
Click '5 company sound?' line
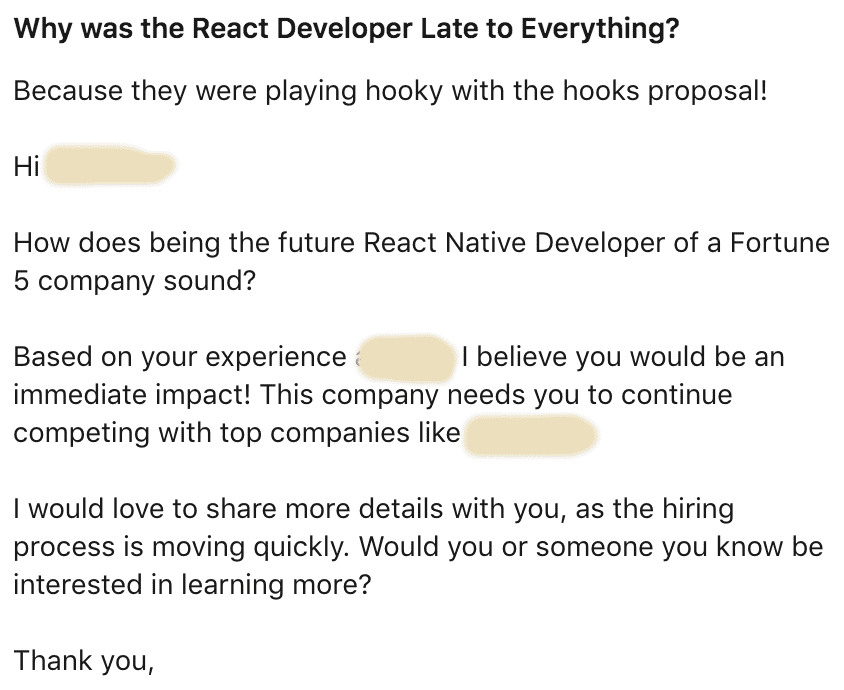click(135, 281)
